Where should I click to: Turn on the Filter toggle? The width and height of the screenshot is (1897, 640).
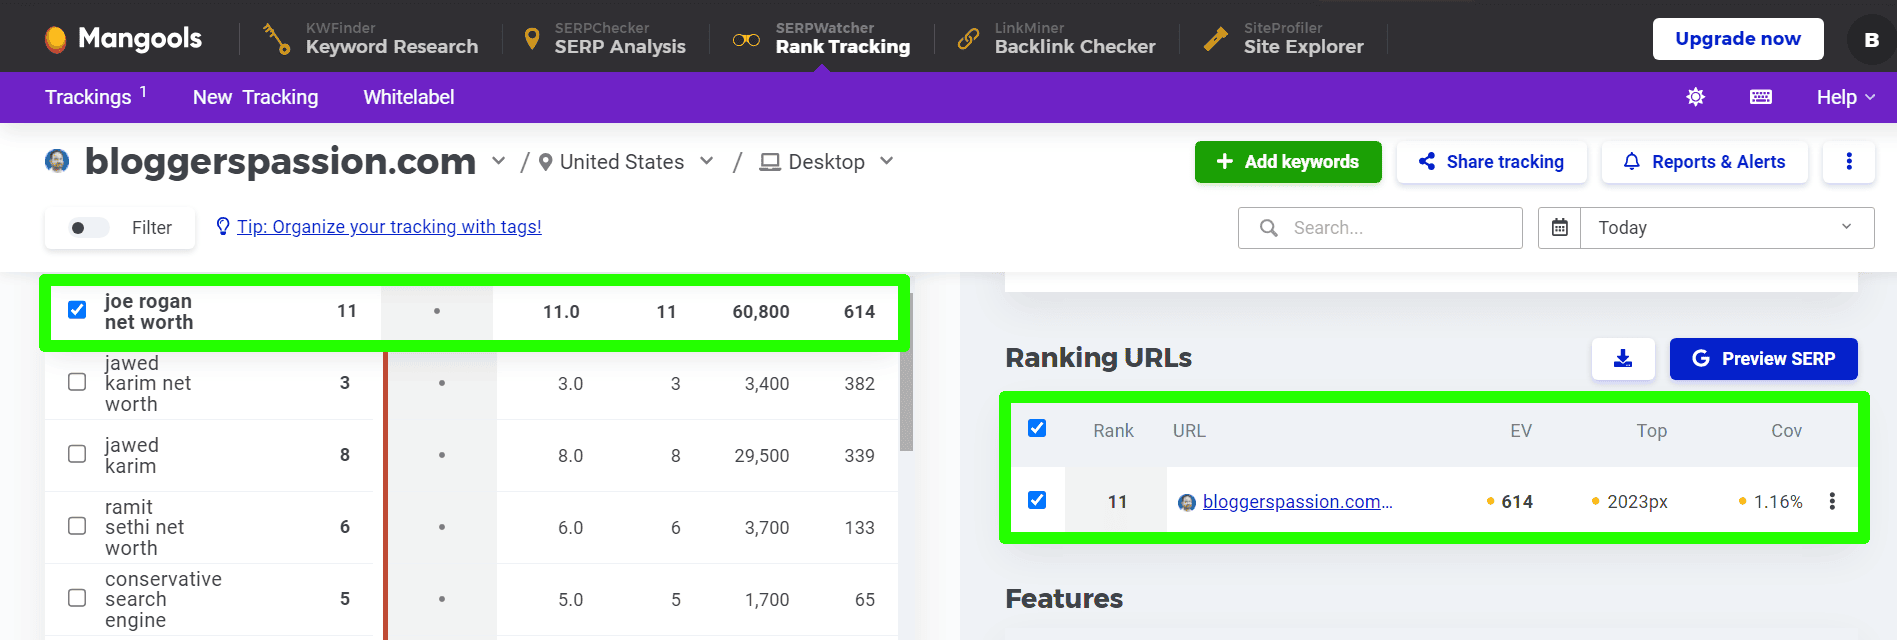point(88,228)
